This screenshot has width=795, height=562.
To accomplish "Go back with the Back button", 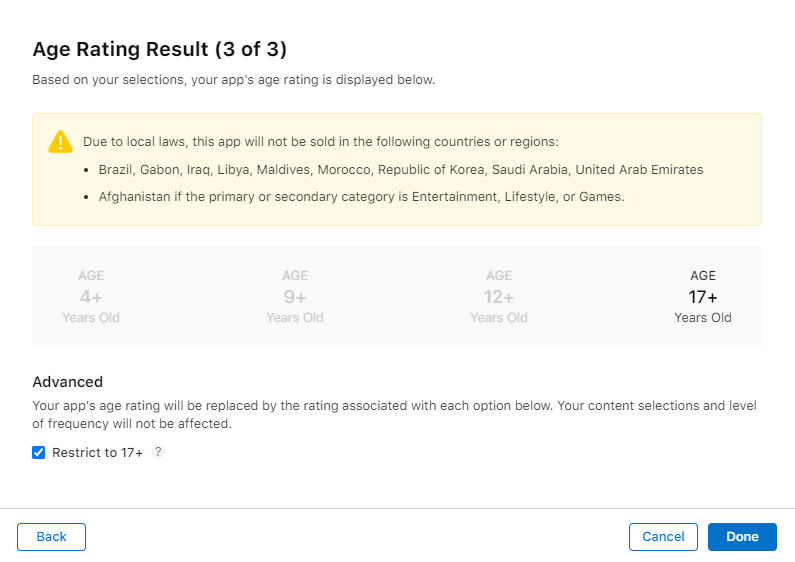I will [51, 537].
